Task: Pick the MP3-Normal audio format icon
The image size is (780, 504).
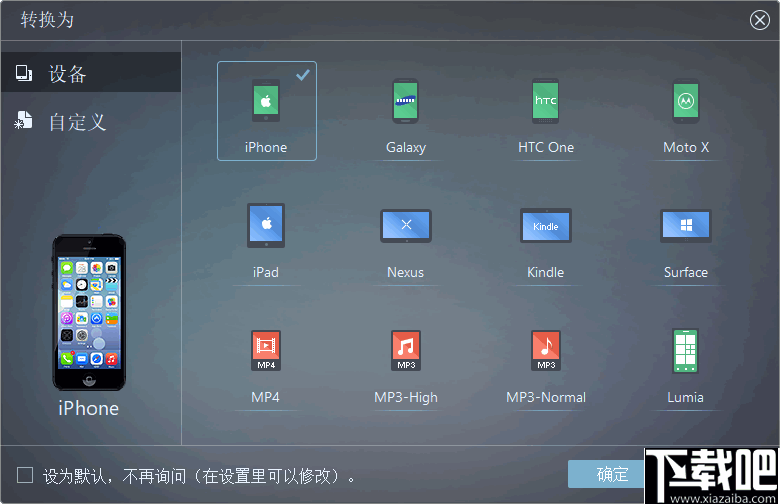Action: pyautogui.click(x=546, y=351)
